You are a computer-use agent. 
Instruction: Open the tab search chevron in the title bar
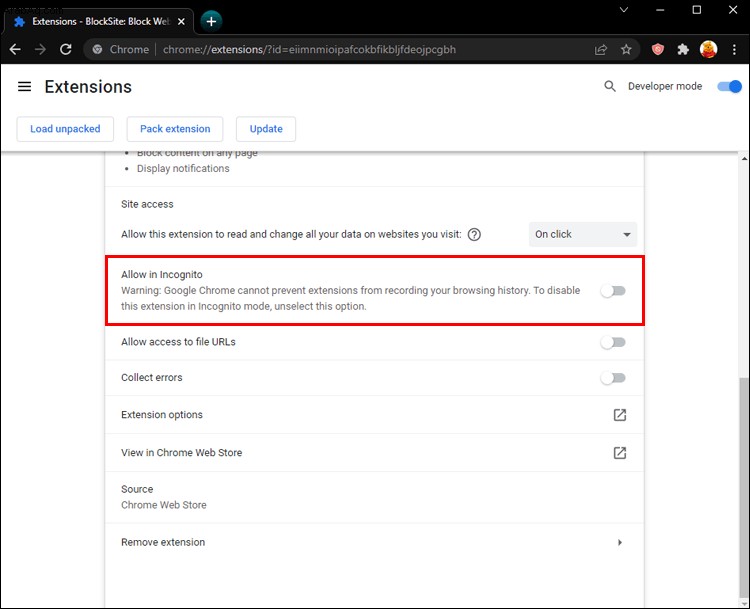(624, 10)
